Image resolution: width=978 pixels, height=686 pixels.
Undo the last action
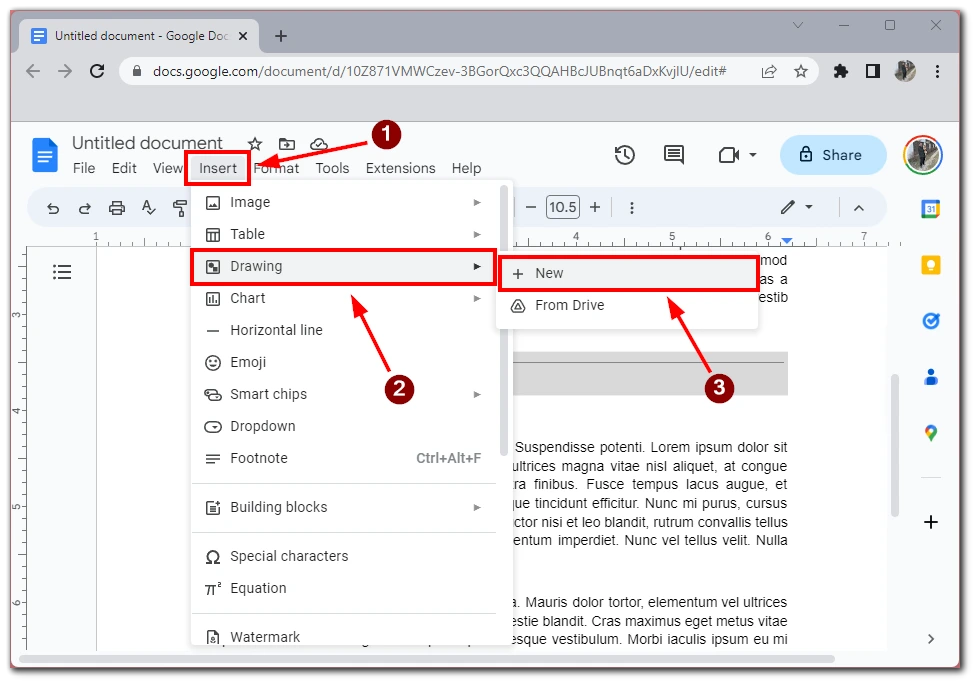coord(53,208)
